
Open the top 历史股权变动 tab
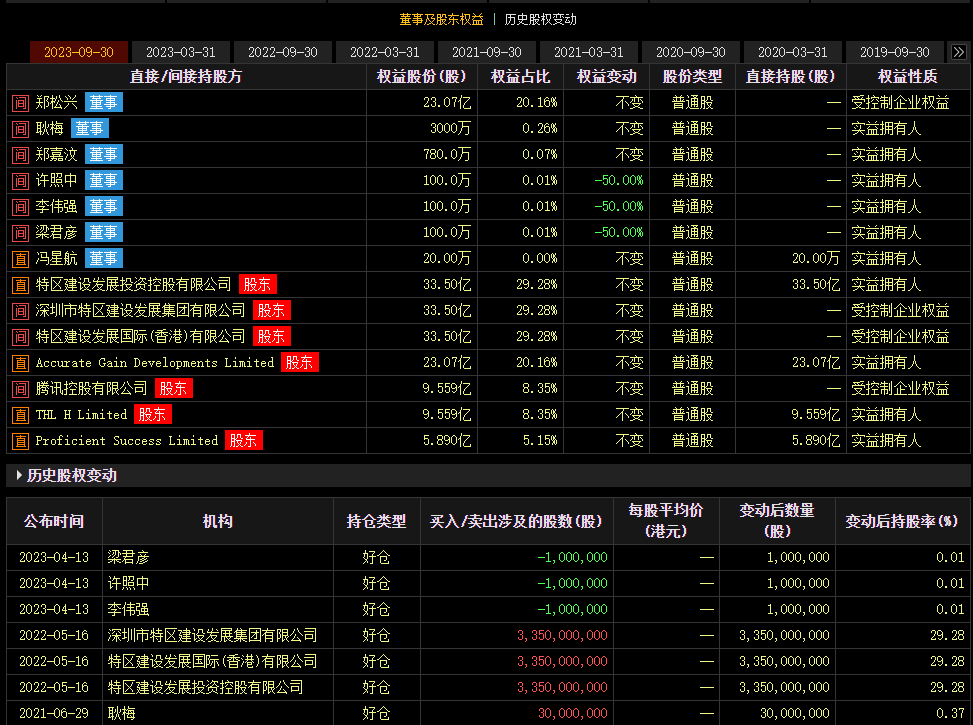[x=540, y=19]
